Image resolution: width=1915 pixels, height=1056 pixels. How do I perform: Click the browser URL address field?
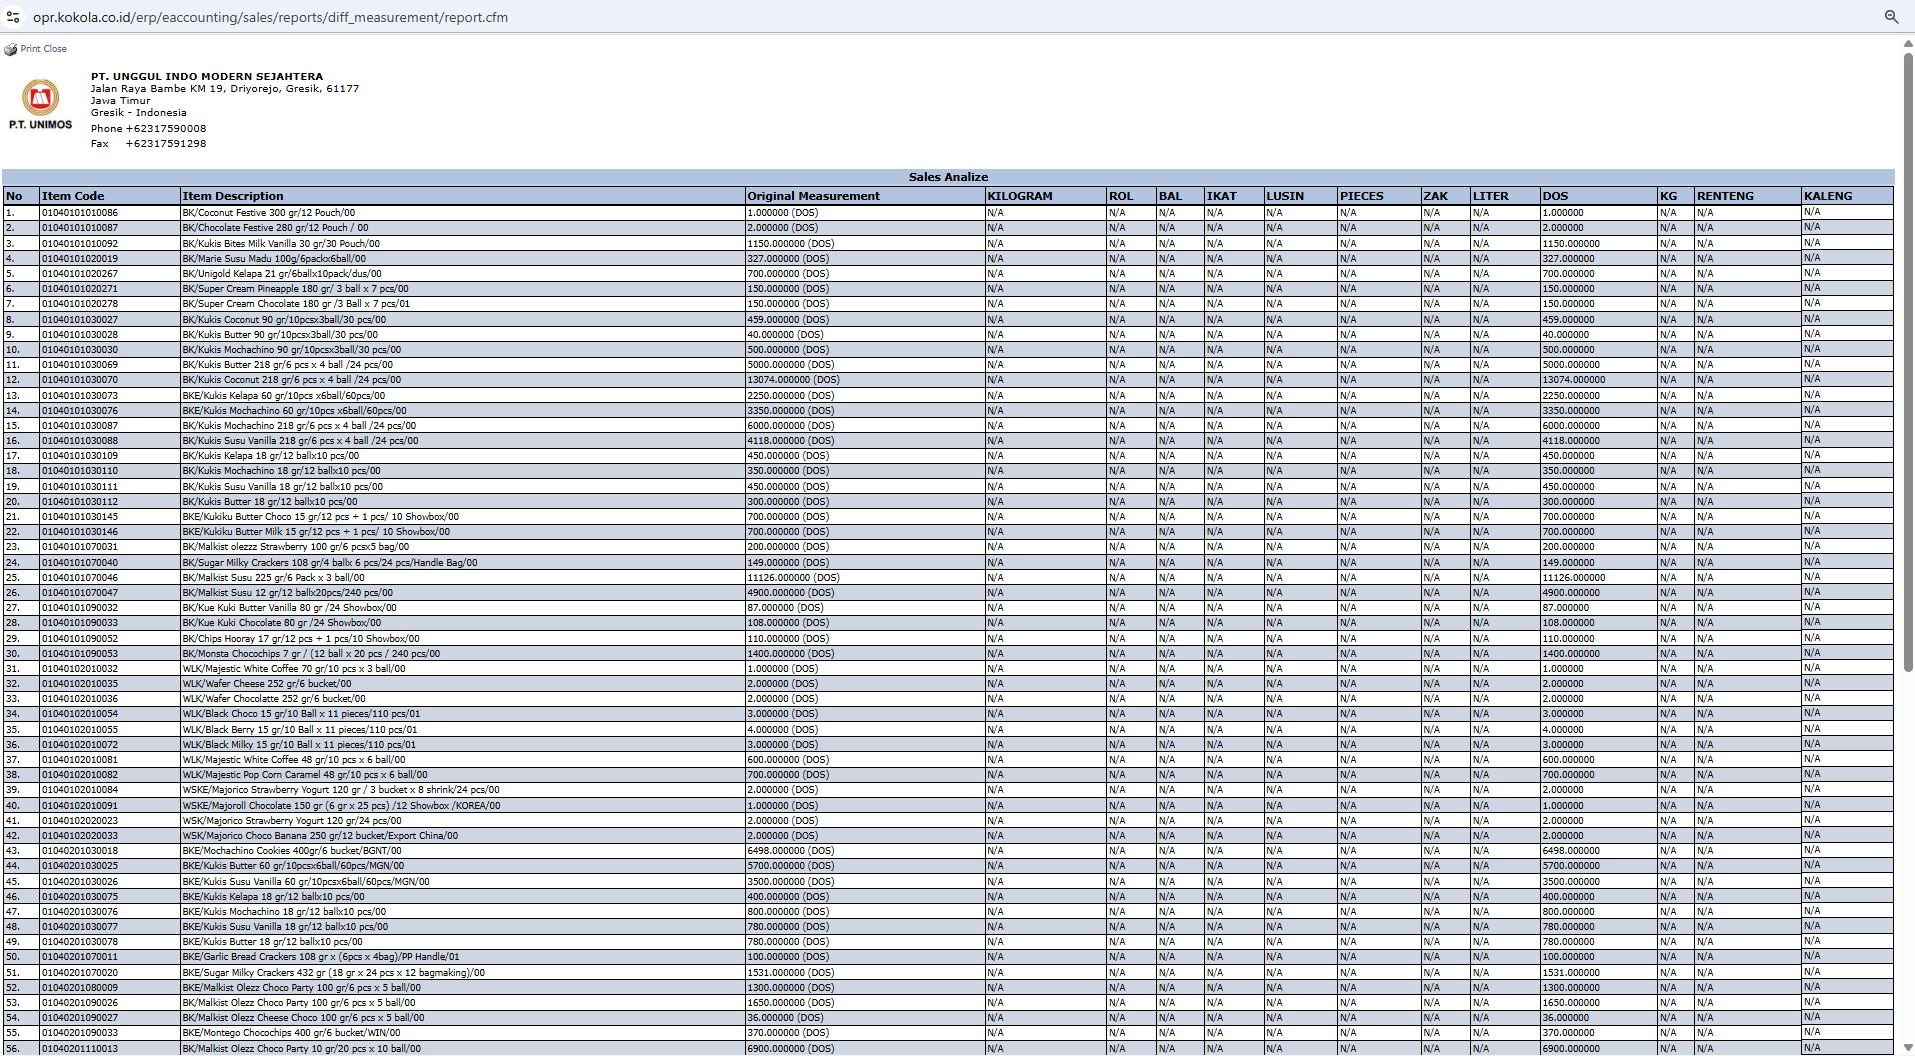tap(270, 17)
